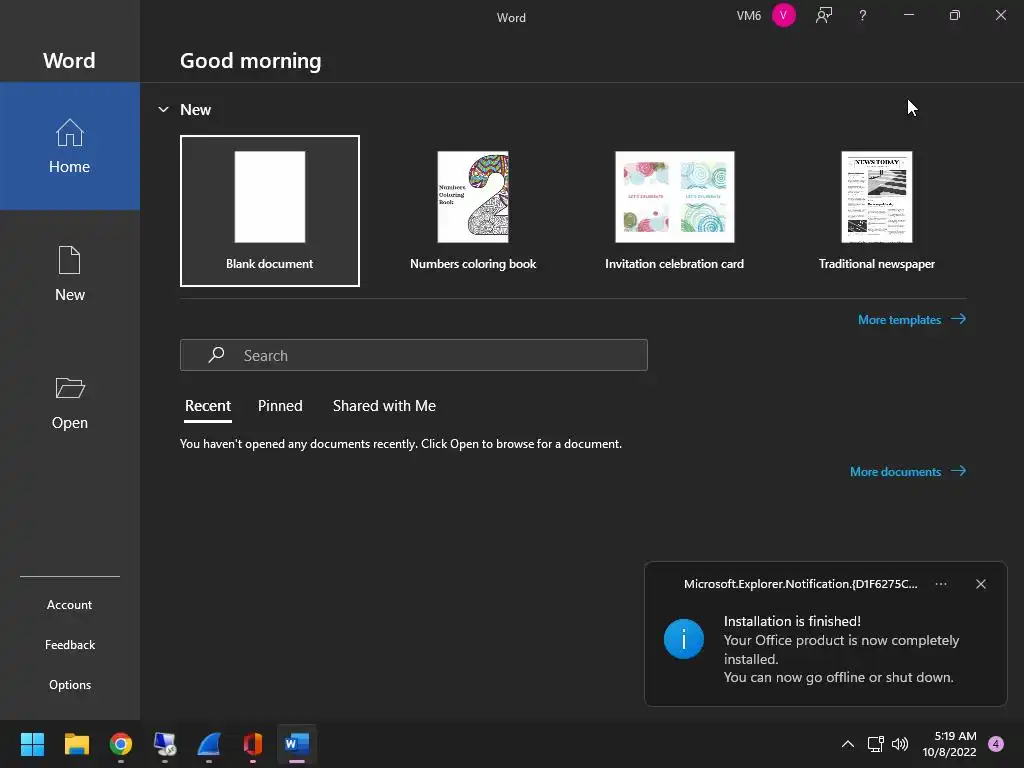
Task: Show hidden system tray icons
Action: (x=848, y=744)
